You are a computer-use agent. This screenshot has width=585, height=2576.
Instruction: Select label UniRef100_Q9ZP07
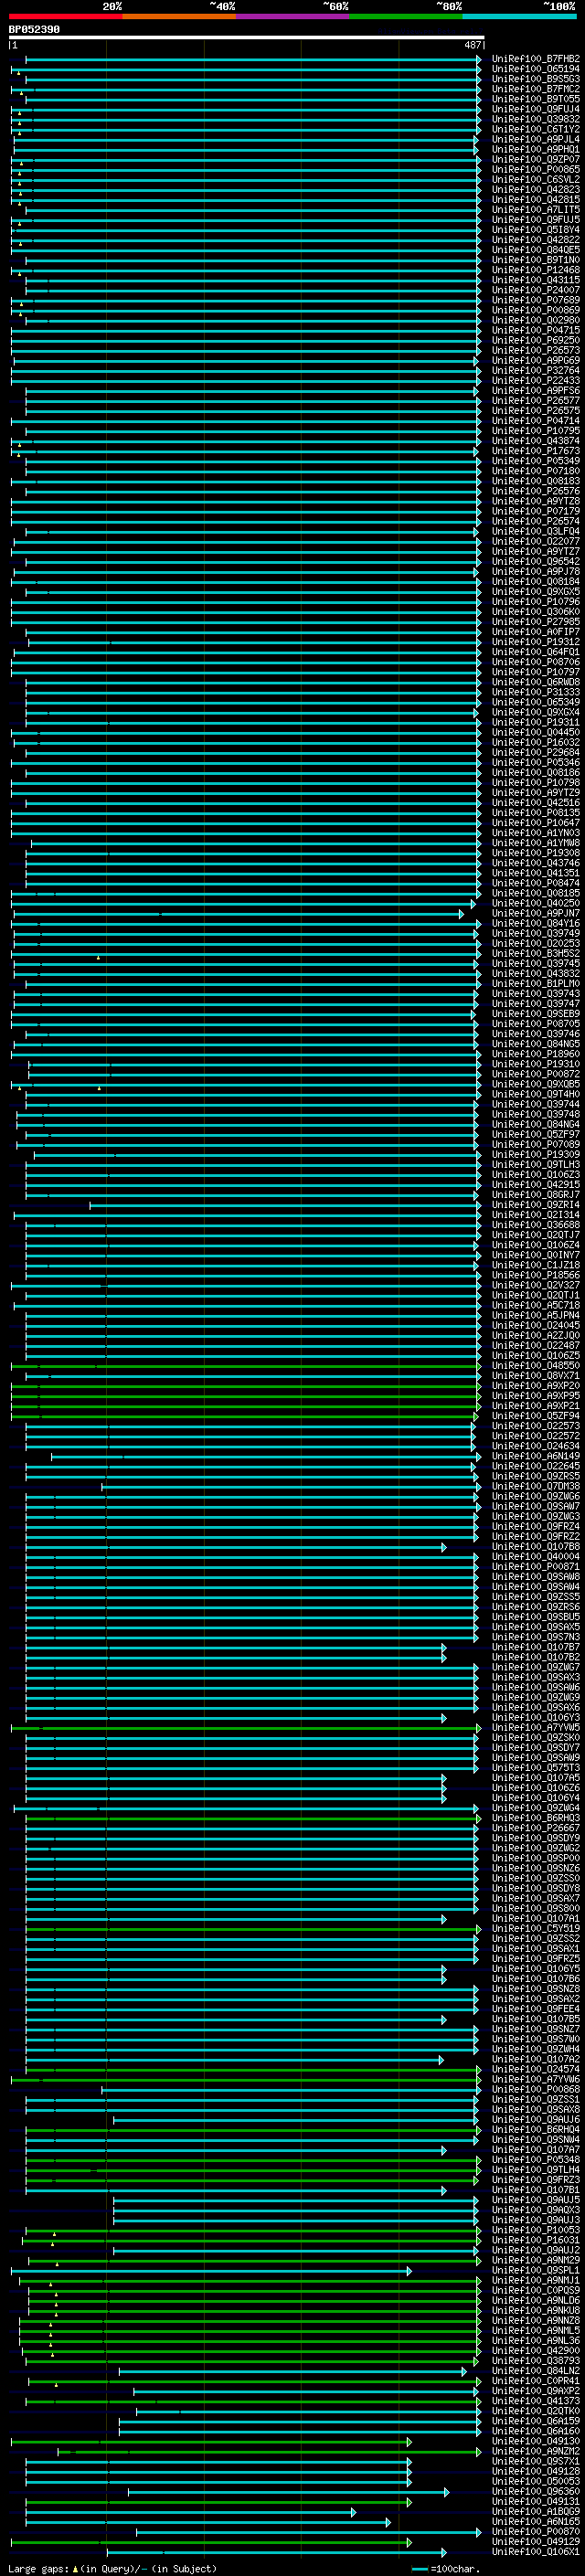[x=536, y=159]
